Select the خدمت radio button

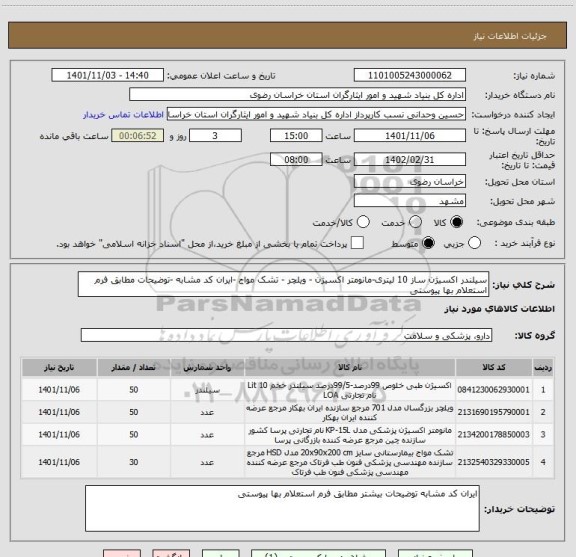415,222
